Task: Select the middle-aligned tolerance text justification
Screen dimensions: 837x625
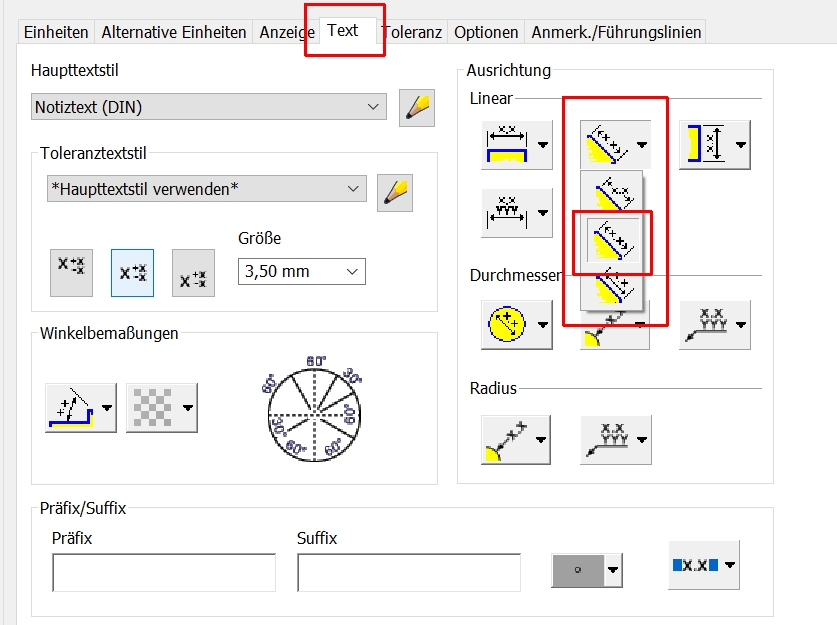Action: click(x=131, y=273)
